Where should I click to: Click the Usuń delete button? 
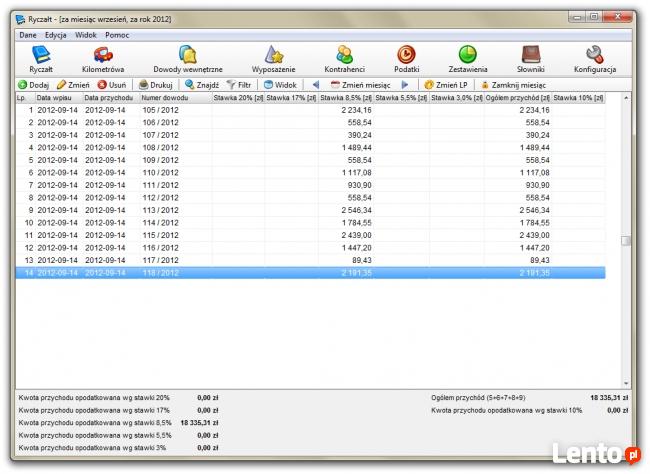(x=111, y=85)
